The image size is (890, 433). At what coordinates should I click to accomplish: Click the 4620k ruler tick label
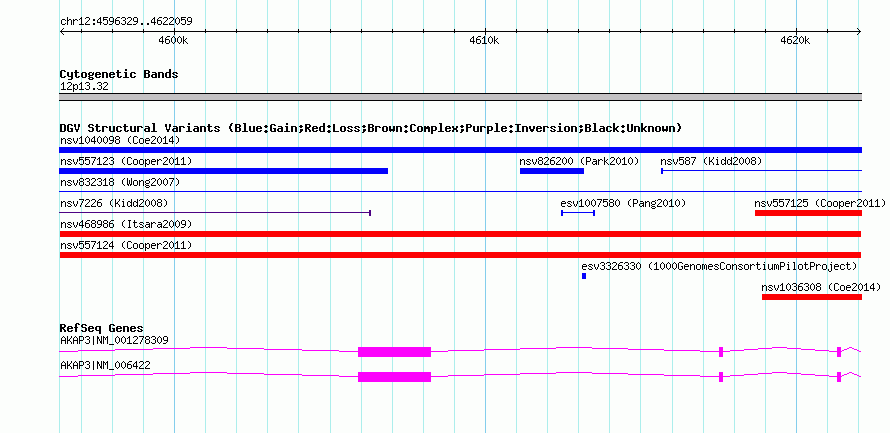(x=796, y=40)
